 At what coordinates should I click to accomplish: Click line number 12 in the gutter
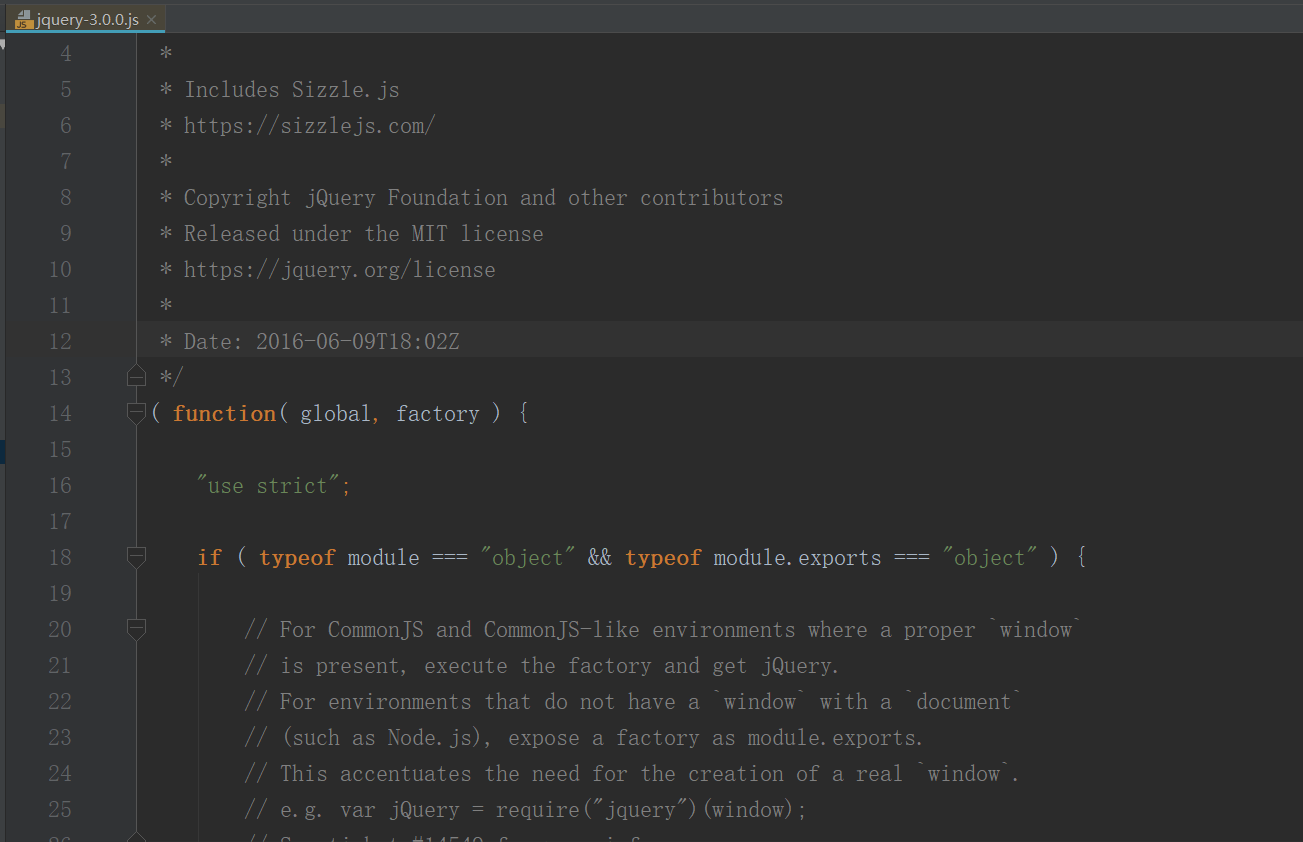(60, 342)
